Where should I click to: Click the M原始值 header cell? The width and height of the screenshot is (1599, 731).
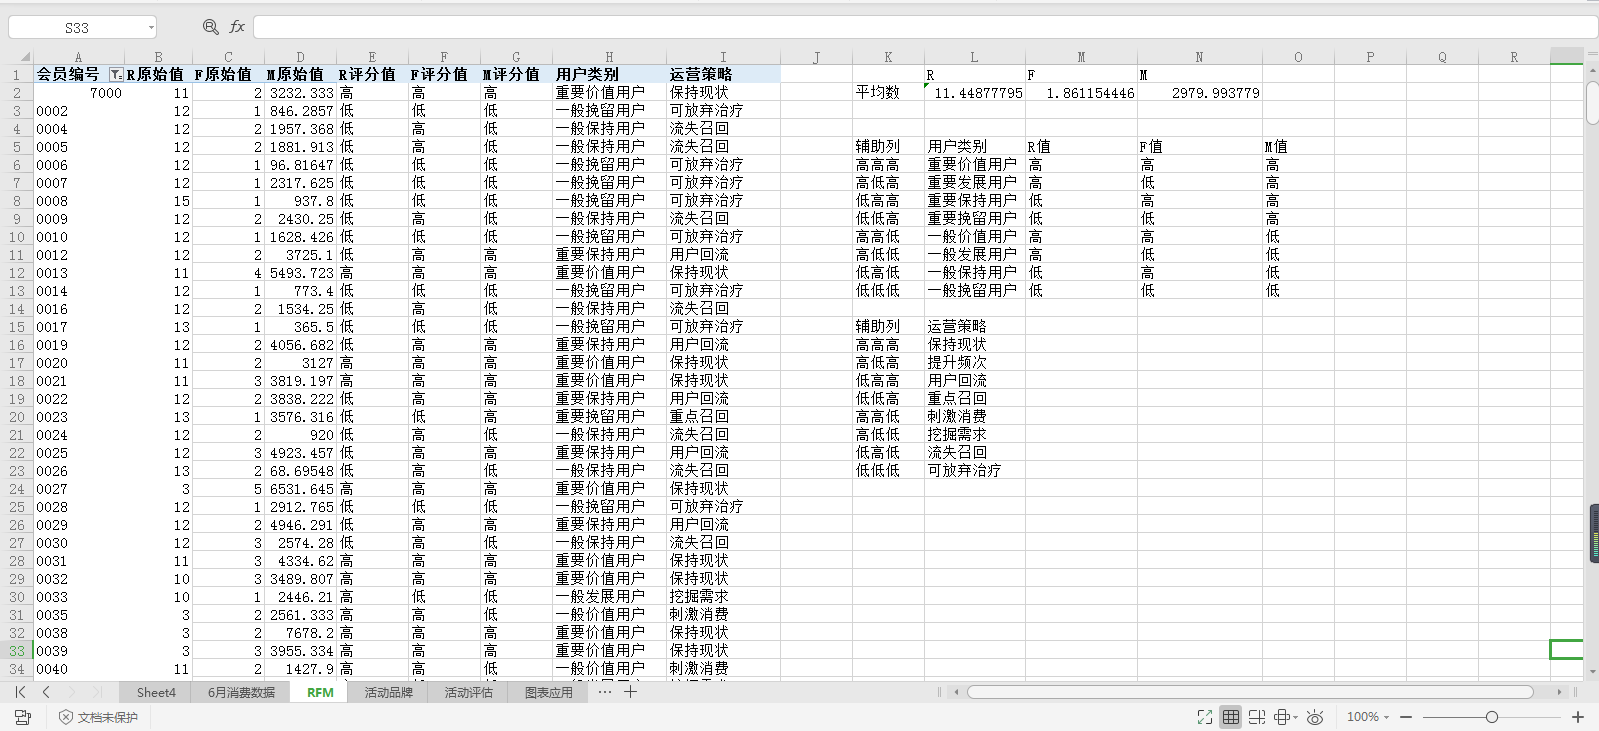(x=300, y=75)
